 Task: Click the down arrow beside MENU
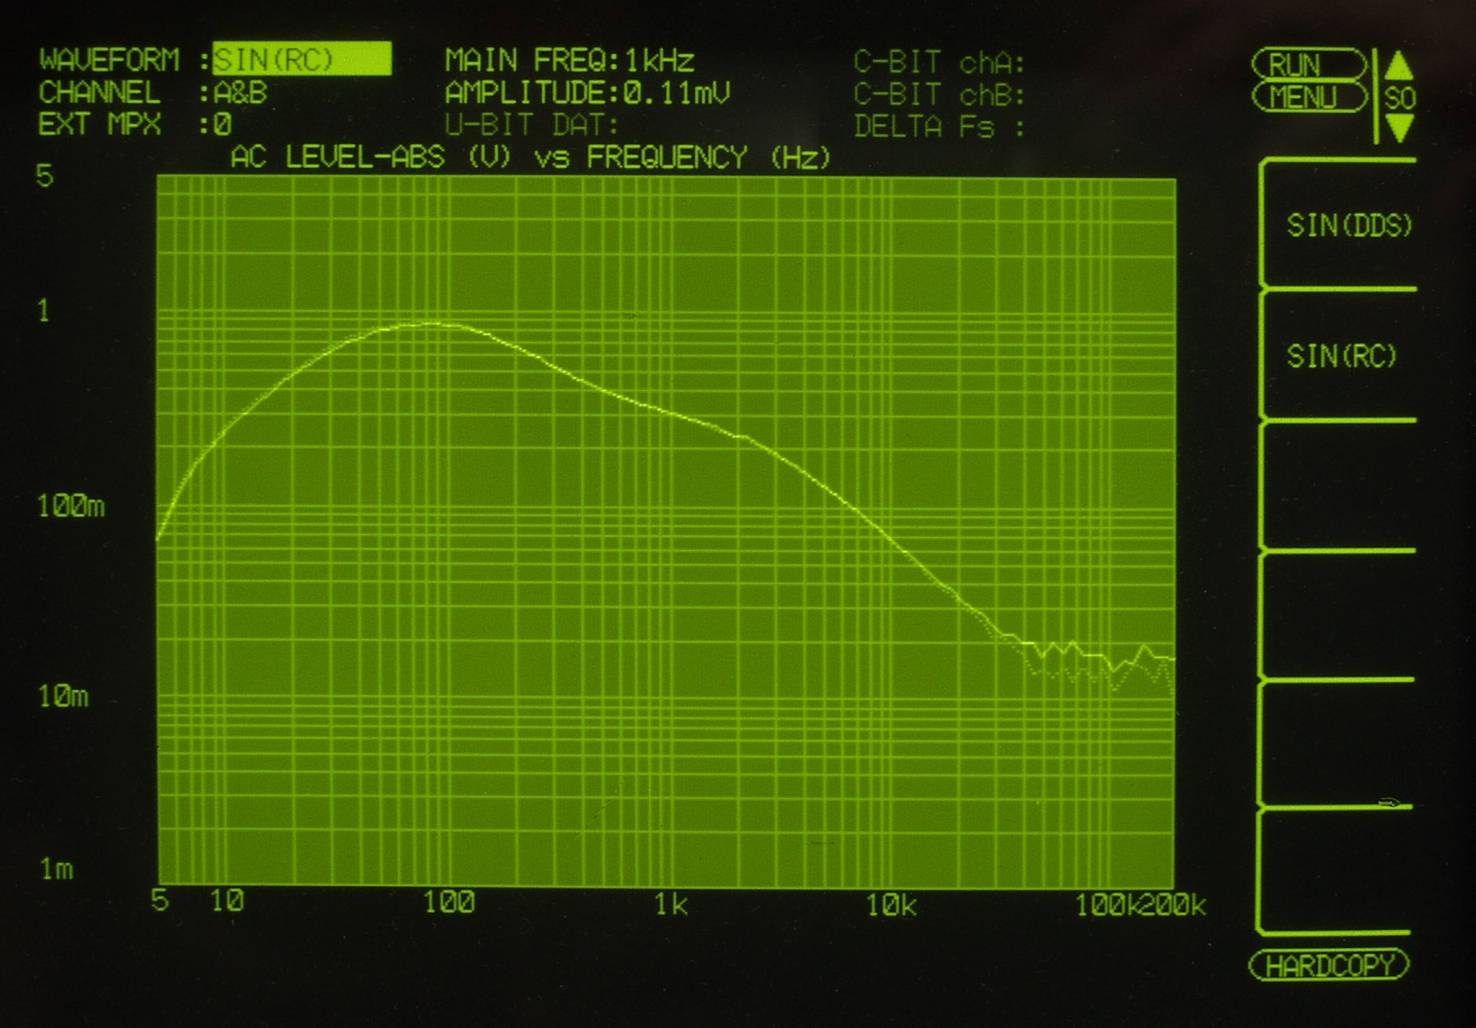[1400, 127]
